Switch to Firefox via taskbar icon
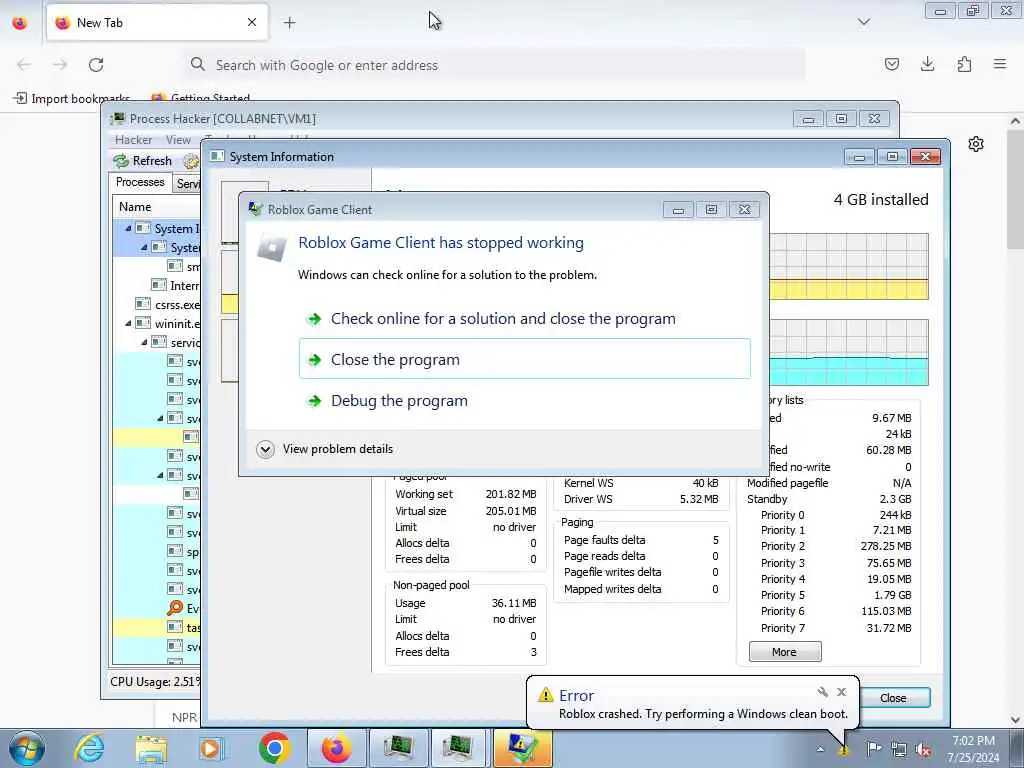 tap(336, 748)
